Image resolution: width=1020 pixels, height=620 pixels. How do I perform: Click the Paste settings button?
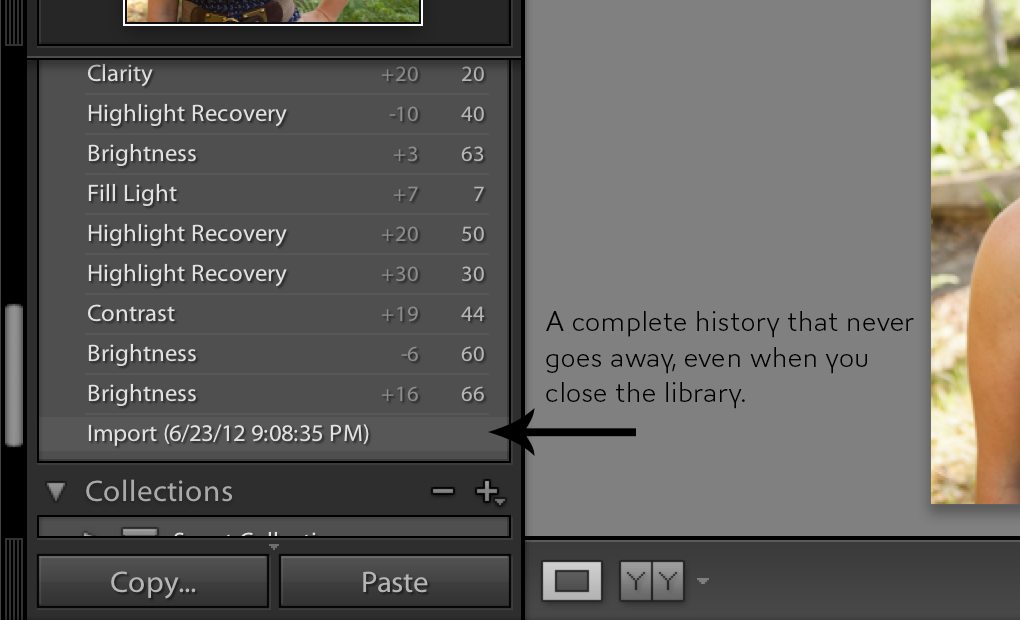coord(395,582)
